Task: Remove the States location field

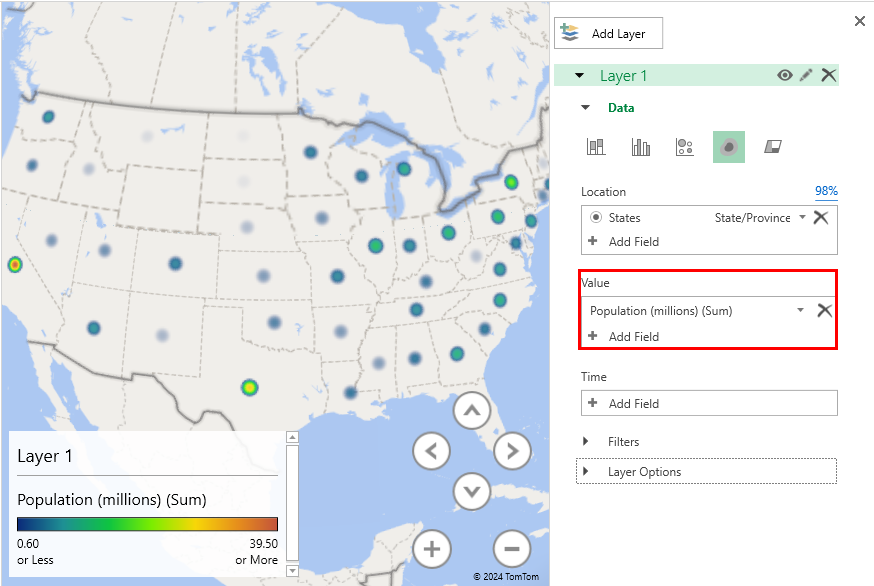Action: pyautogui.click(x=820, y=217)
